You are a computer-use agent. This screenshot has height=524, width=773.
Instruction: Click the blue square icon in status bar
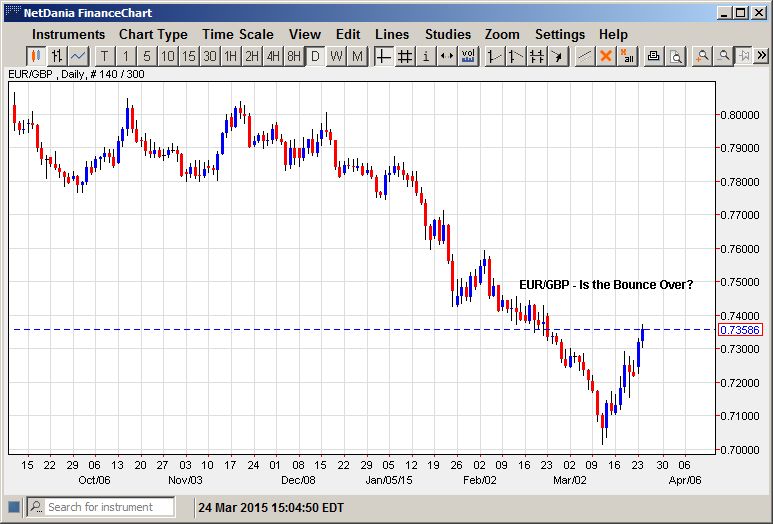(x=14, y=507)
